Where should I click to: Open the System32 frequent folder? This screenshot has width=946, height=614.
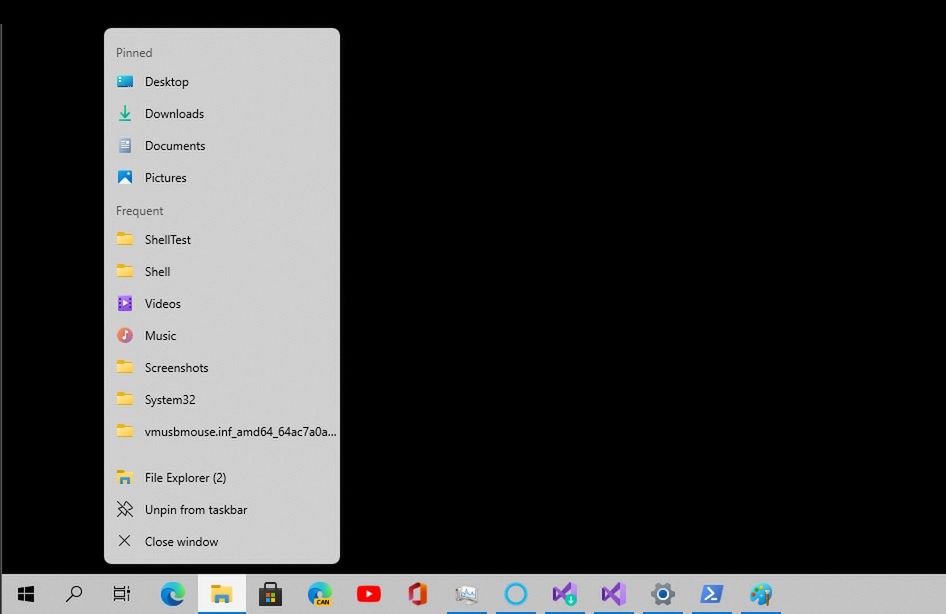click(170, 399)
